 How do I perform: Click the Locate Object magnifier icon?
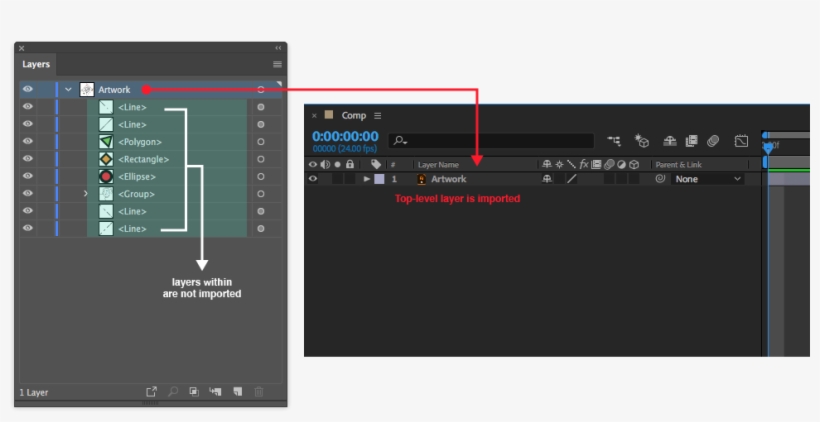(173, 391)
